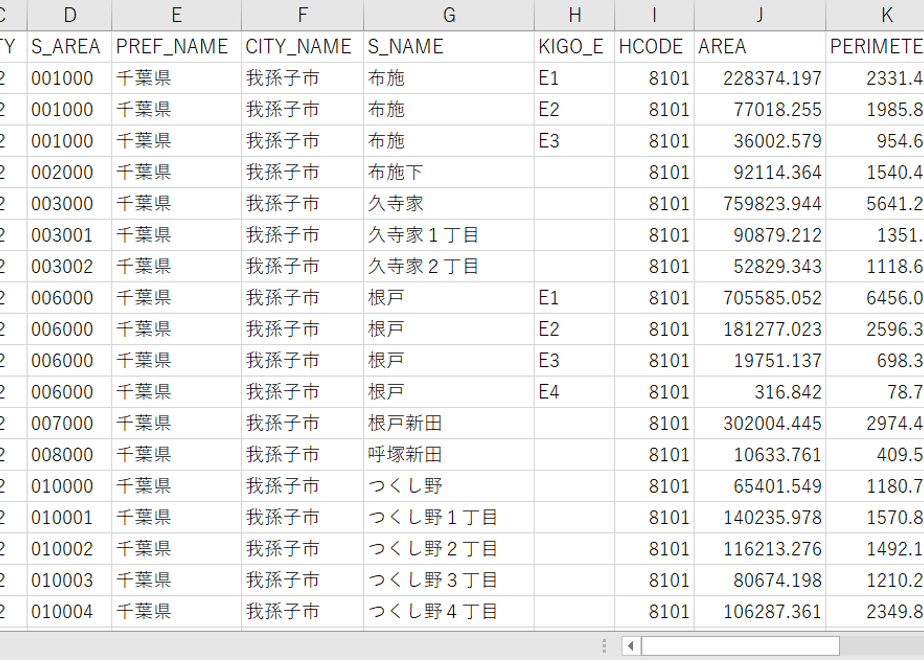Select the つくし野１丁目 cell
924x660 pixels.
tap(449, 517)
